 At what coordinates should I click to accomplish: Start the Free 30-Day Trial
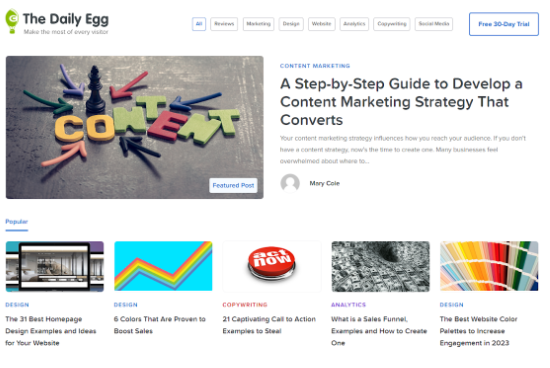point(504,24)
